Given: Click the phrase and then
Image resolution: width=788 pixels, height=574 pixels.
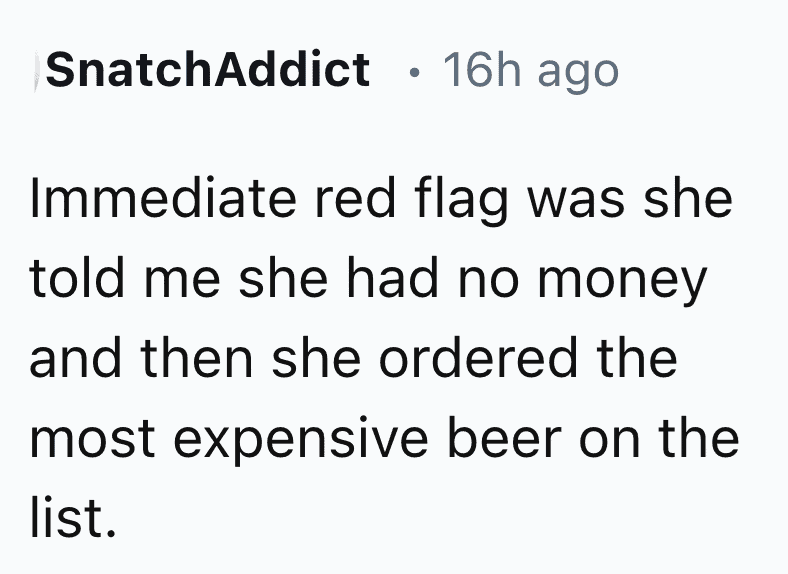Looking at the screenshot, I should click(141, 358).
